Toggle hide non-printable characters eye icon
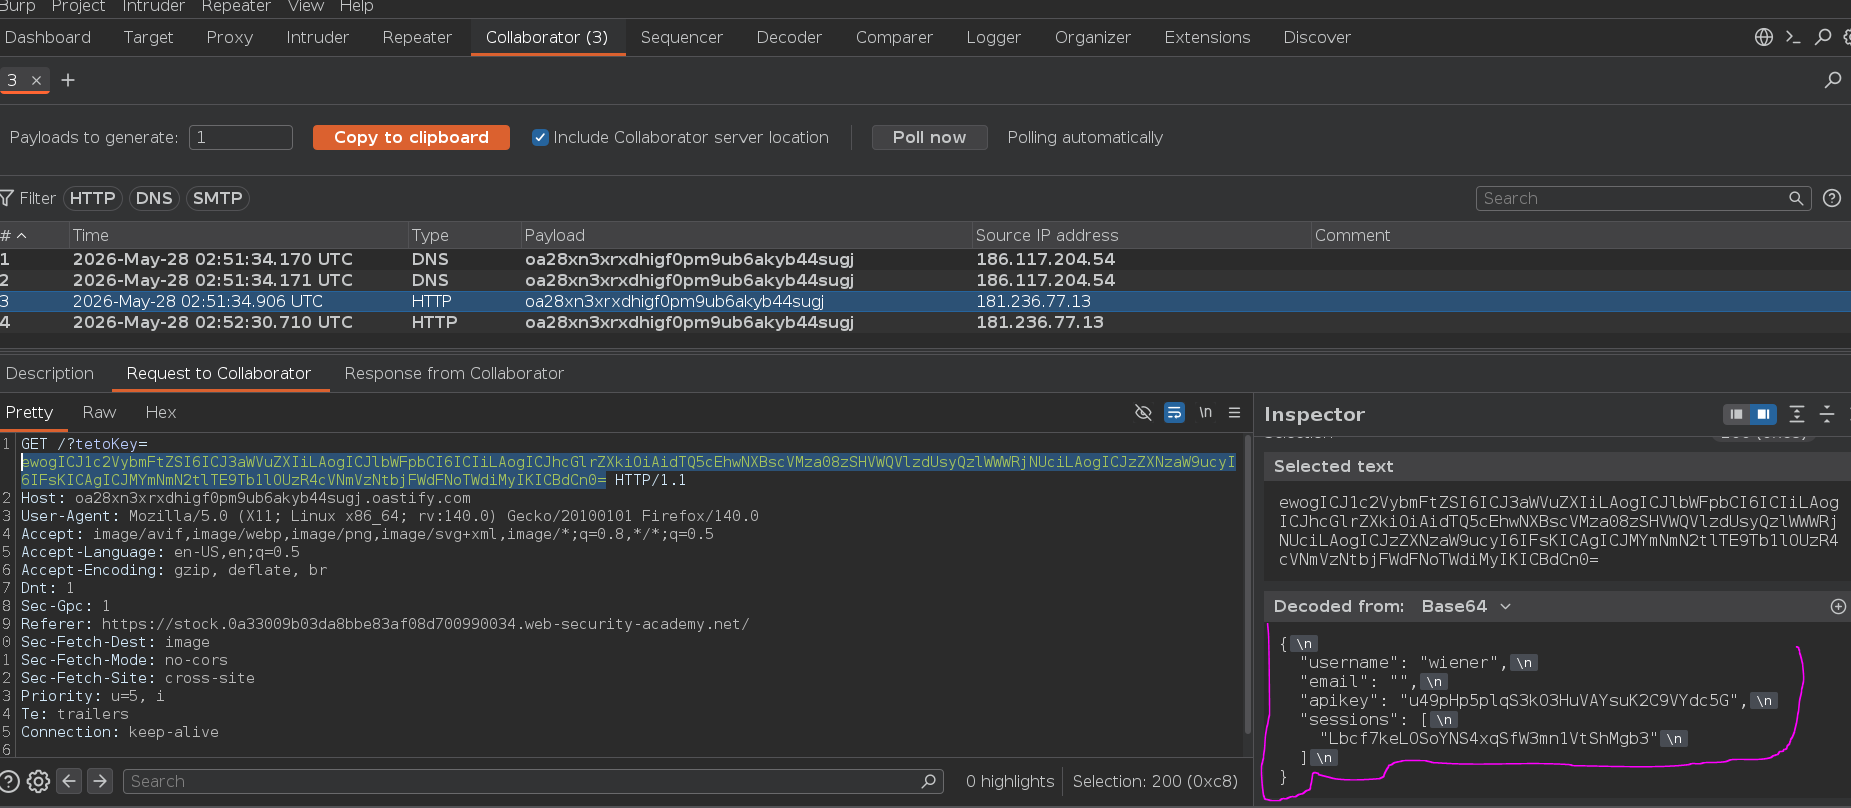The width and height of the screenshot is (1851, 808). [1143, 412]
